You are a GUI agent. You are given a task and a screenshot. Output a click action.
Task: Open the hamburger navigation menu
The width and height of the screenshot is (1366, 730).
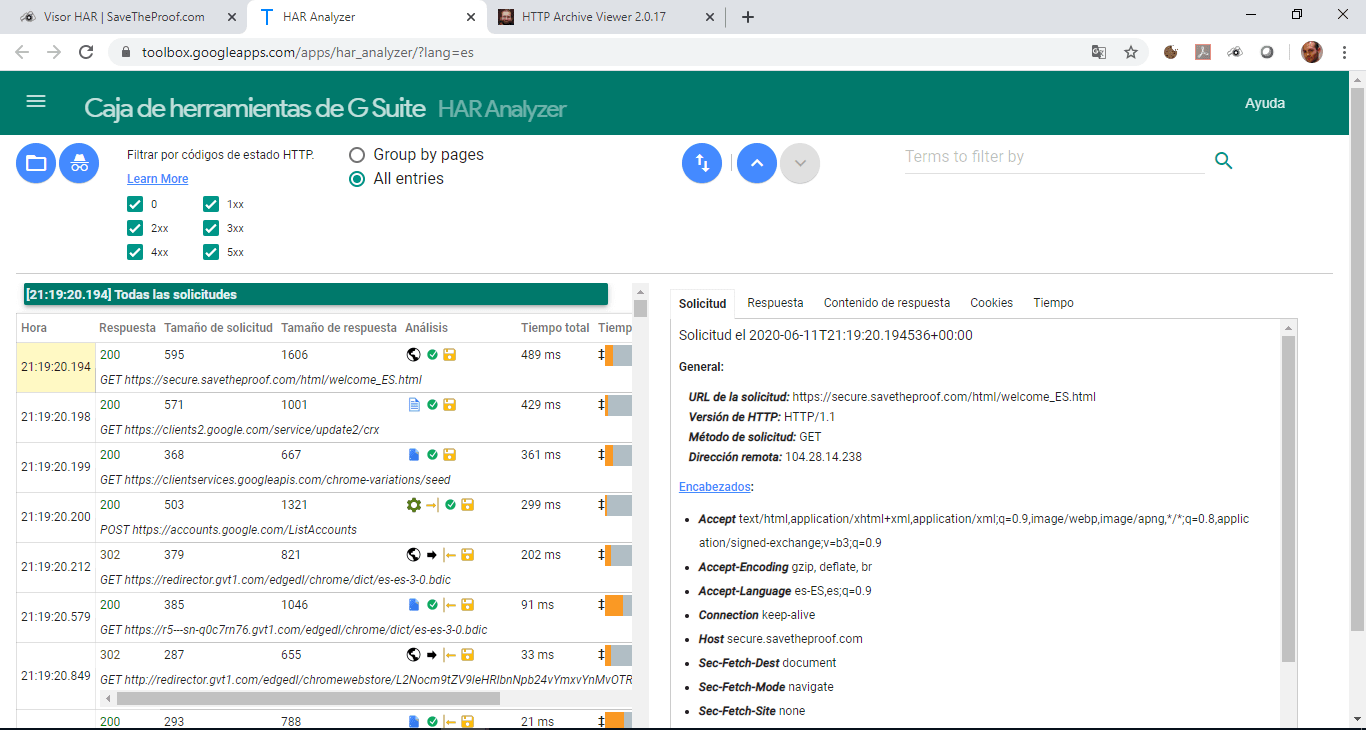tap(36, 101)
